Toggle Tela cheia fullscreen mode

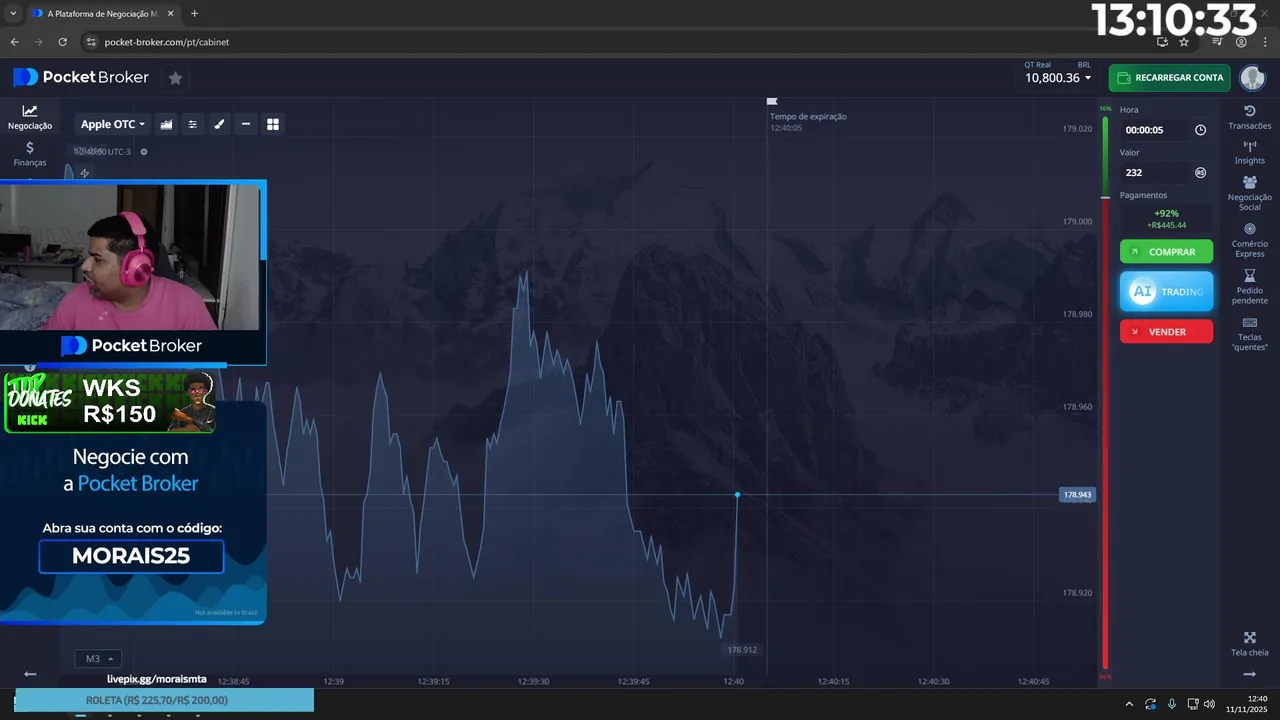click(x=1249, y=644)
